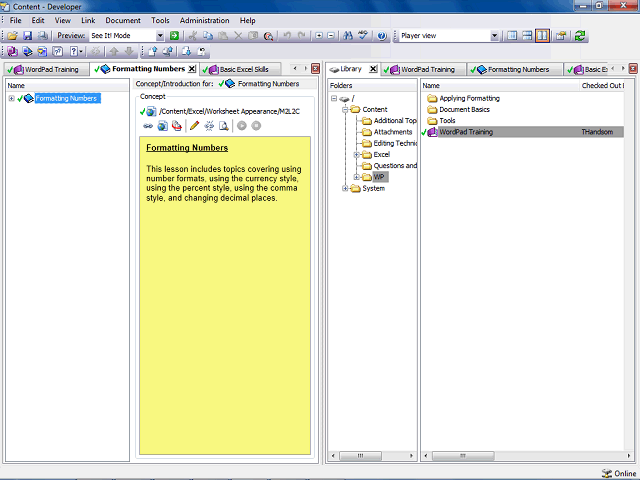Click the Cut scissors icon
The height and width of the screenshot is (480, 640).
click(192, 36)
